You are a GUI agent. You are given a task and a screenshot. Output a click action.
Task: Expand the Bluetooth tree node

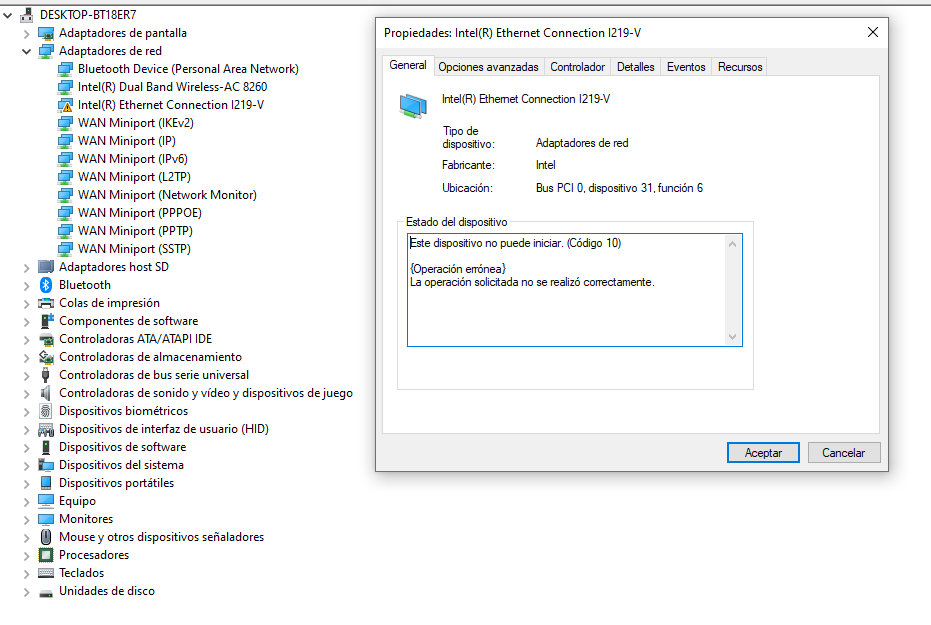click(25, 285)
